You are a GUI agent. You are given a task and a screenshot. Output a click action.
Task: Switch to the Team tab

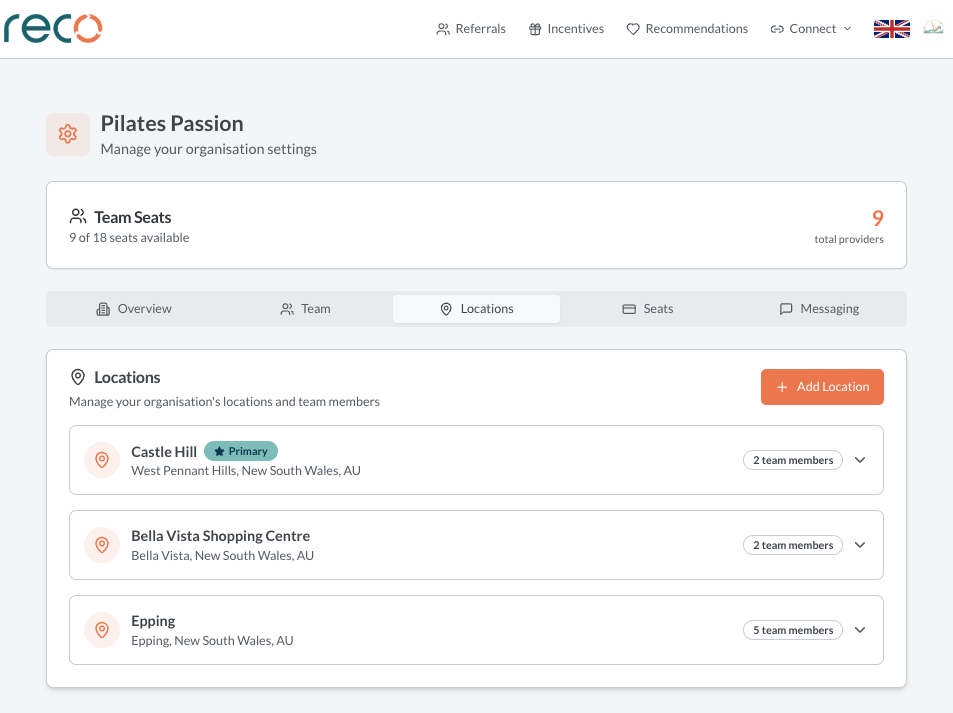pos(305,309)
